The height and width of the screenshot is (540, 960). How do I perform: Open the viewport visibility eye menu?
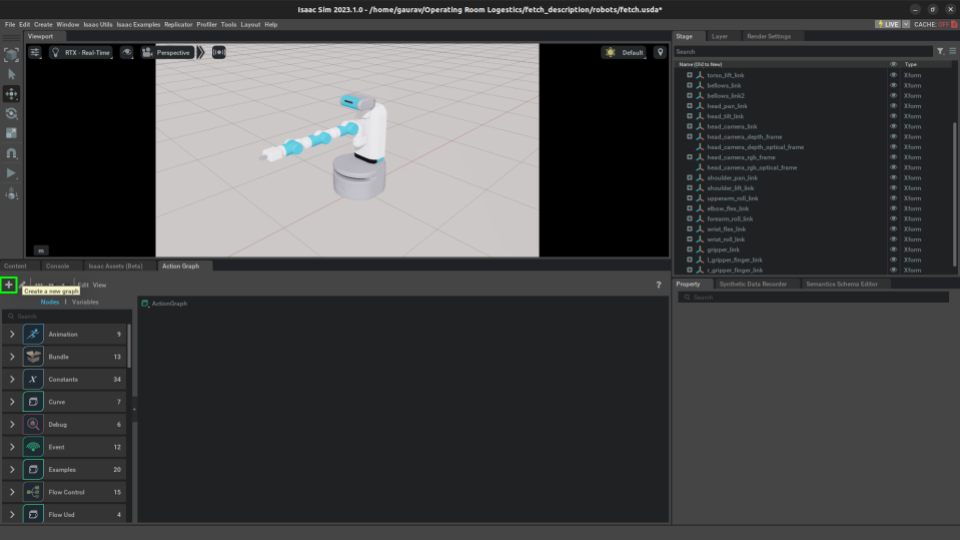coord(127,53)
